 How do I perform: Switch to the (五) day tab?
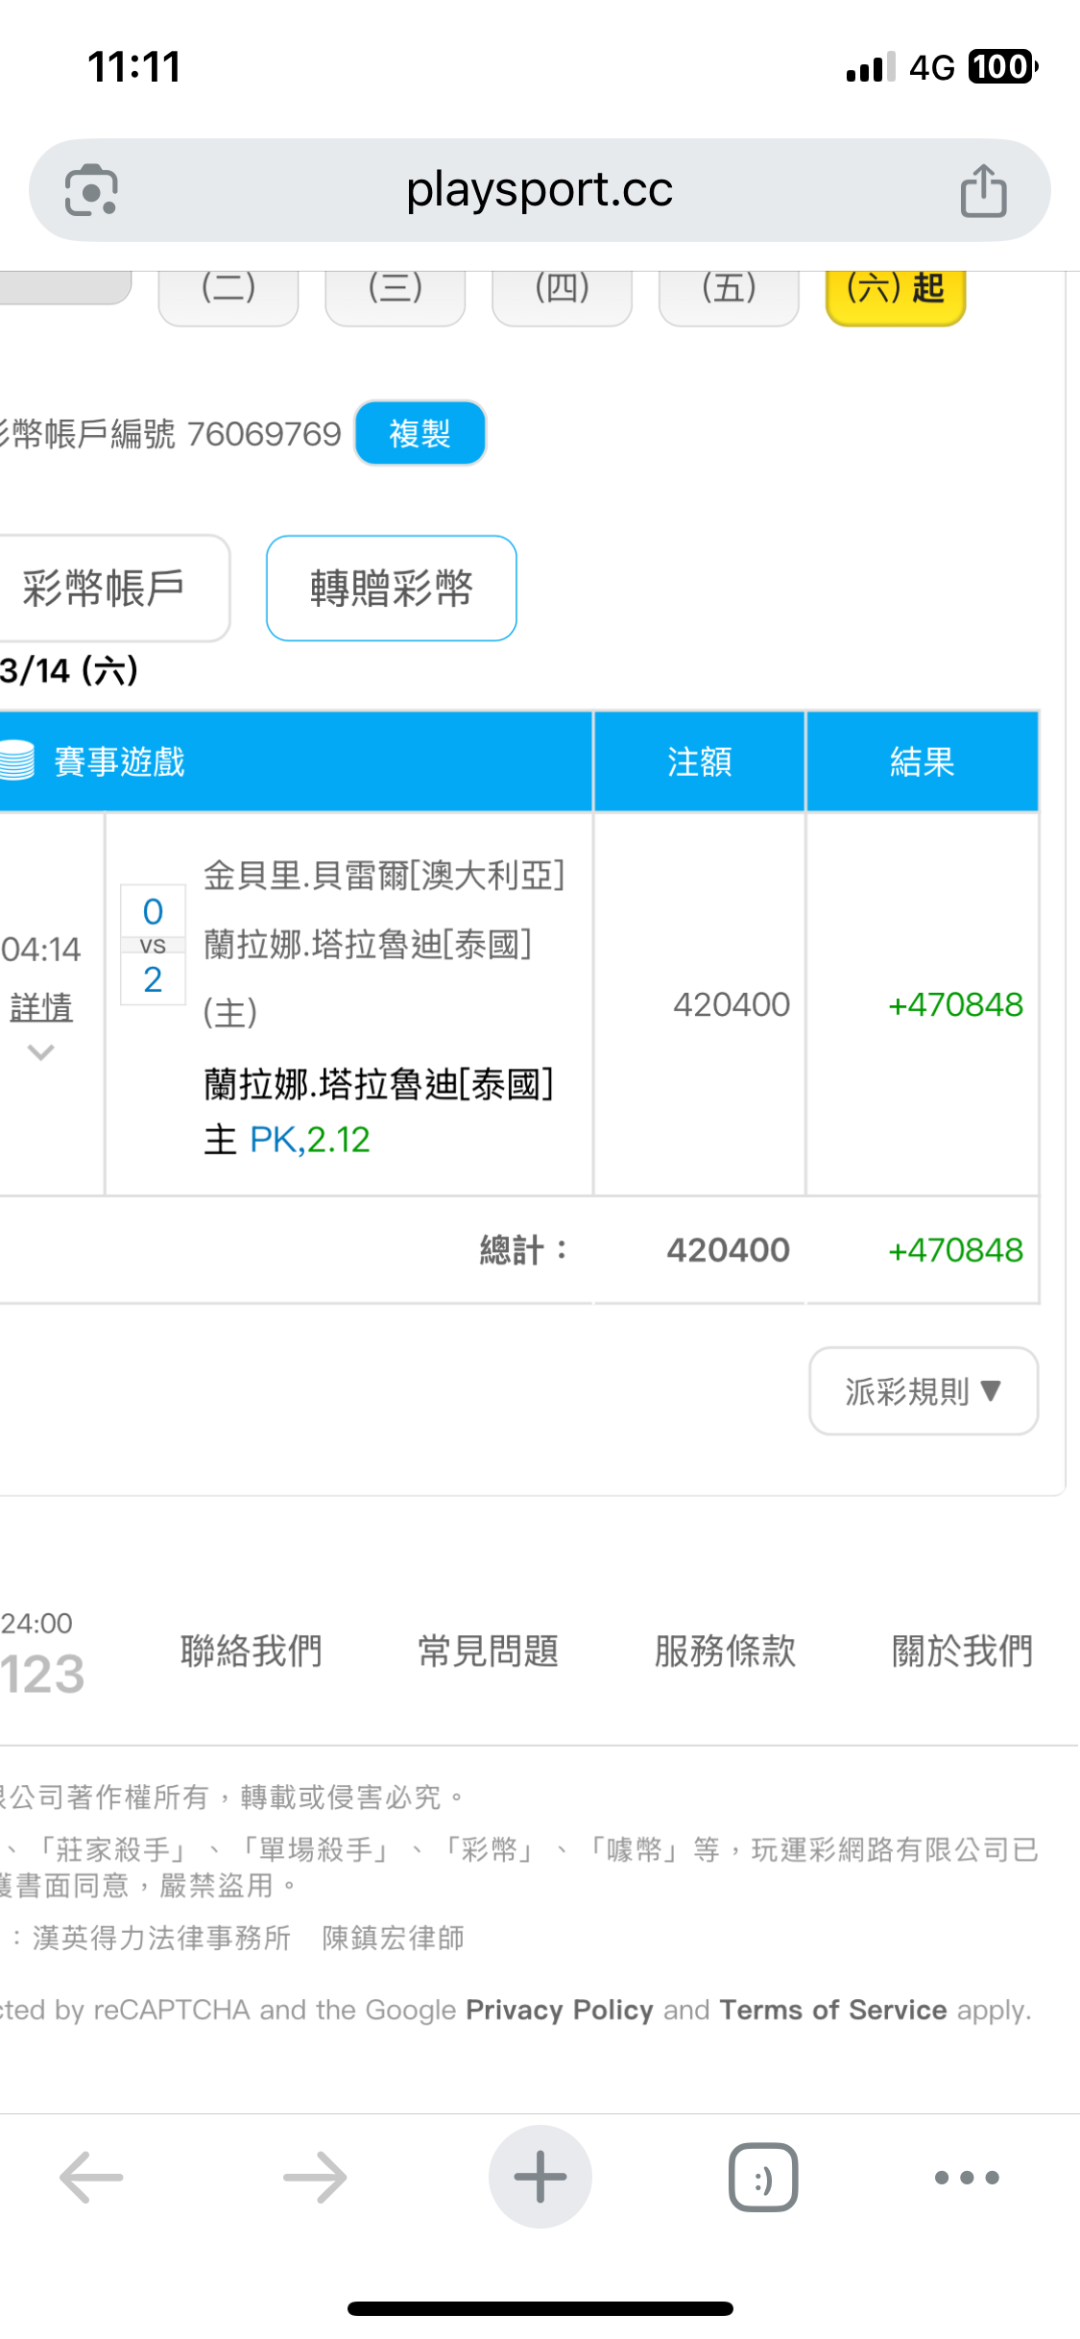(729, 290)
